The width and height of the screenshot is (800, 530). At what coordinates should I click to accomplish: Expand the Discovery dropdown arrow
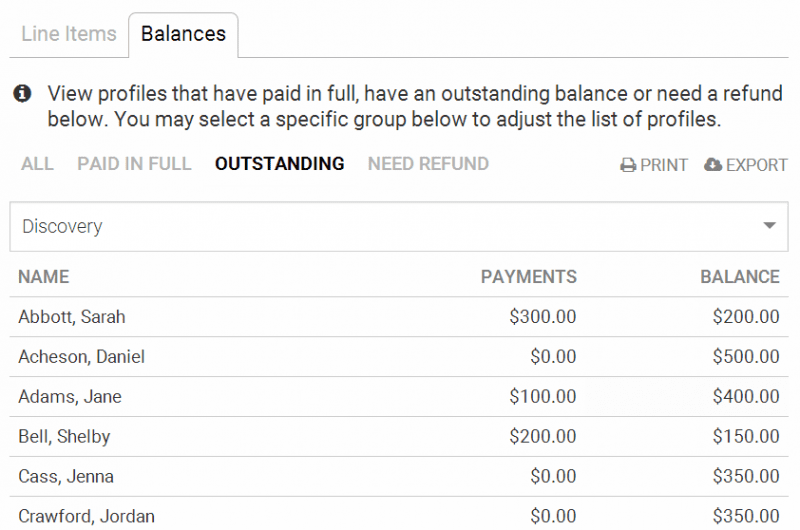[x=769, y=226]
